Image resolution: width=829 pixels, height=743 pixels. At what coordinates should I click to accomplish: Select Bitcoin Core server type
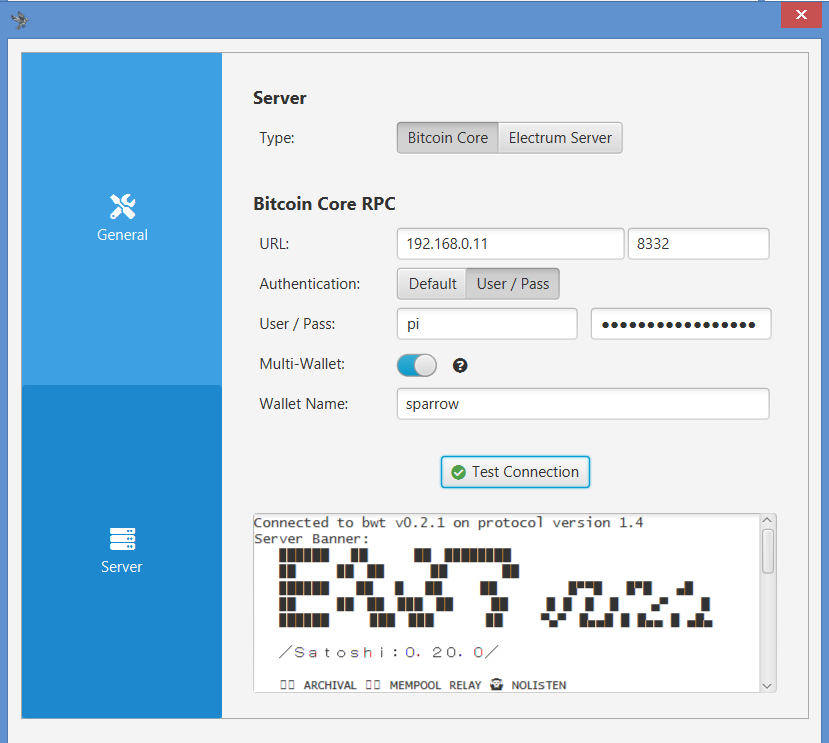(x=447, y=138)
